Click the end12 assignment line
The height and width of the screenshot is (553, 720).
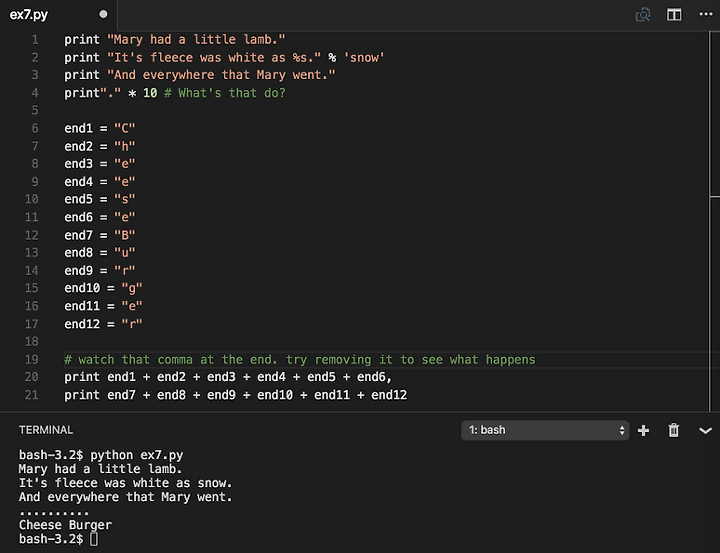point(103,324)
